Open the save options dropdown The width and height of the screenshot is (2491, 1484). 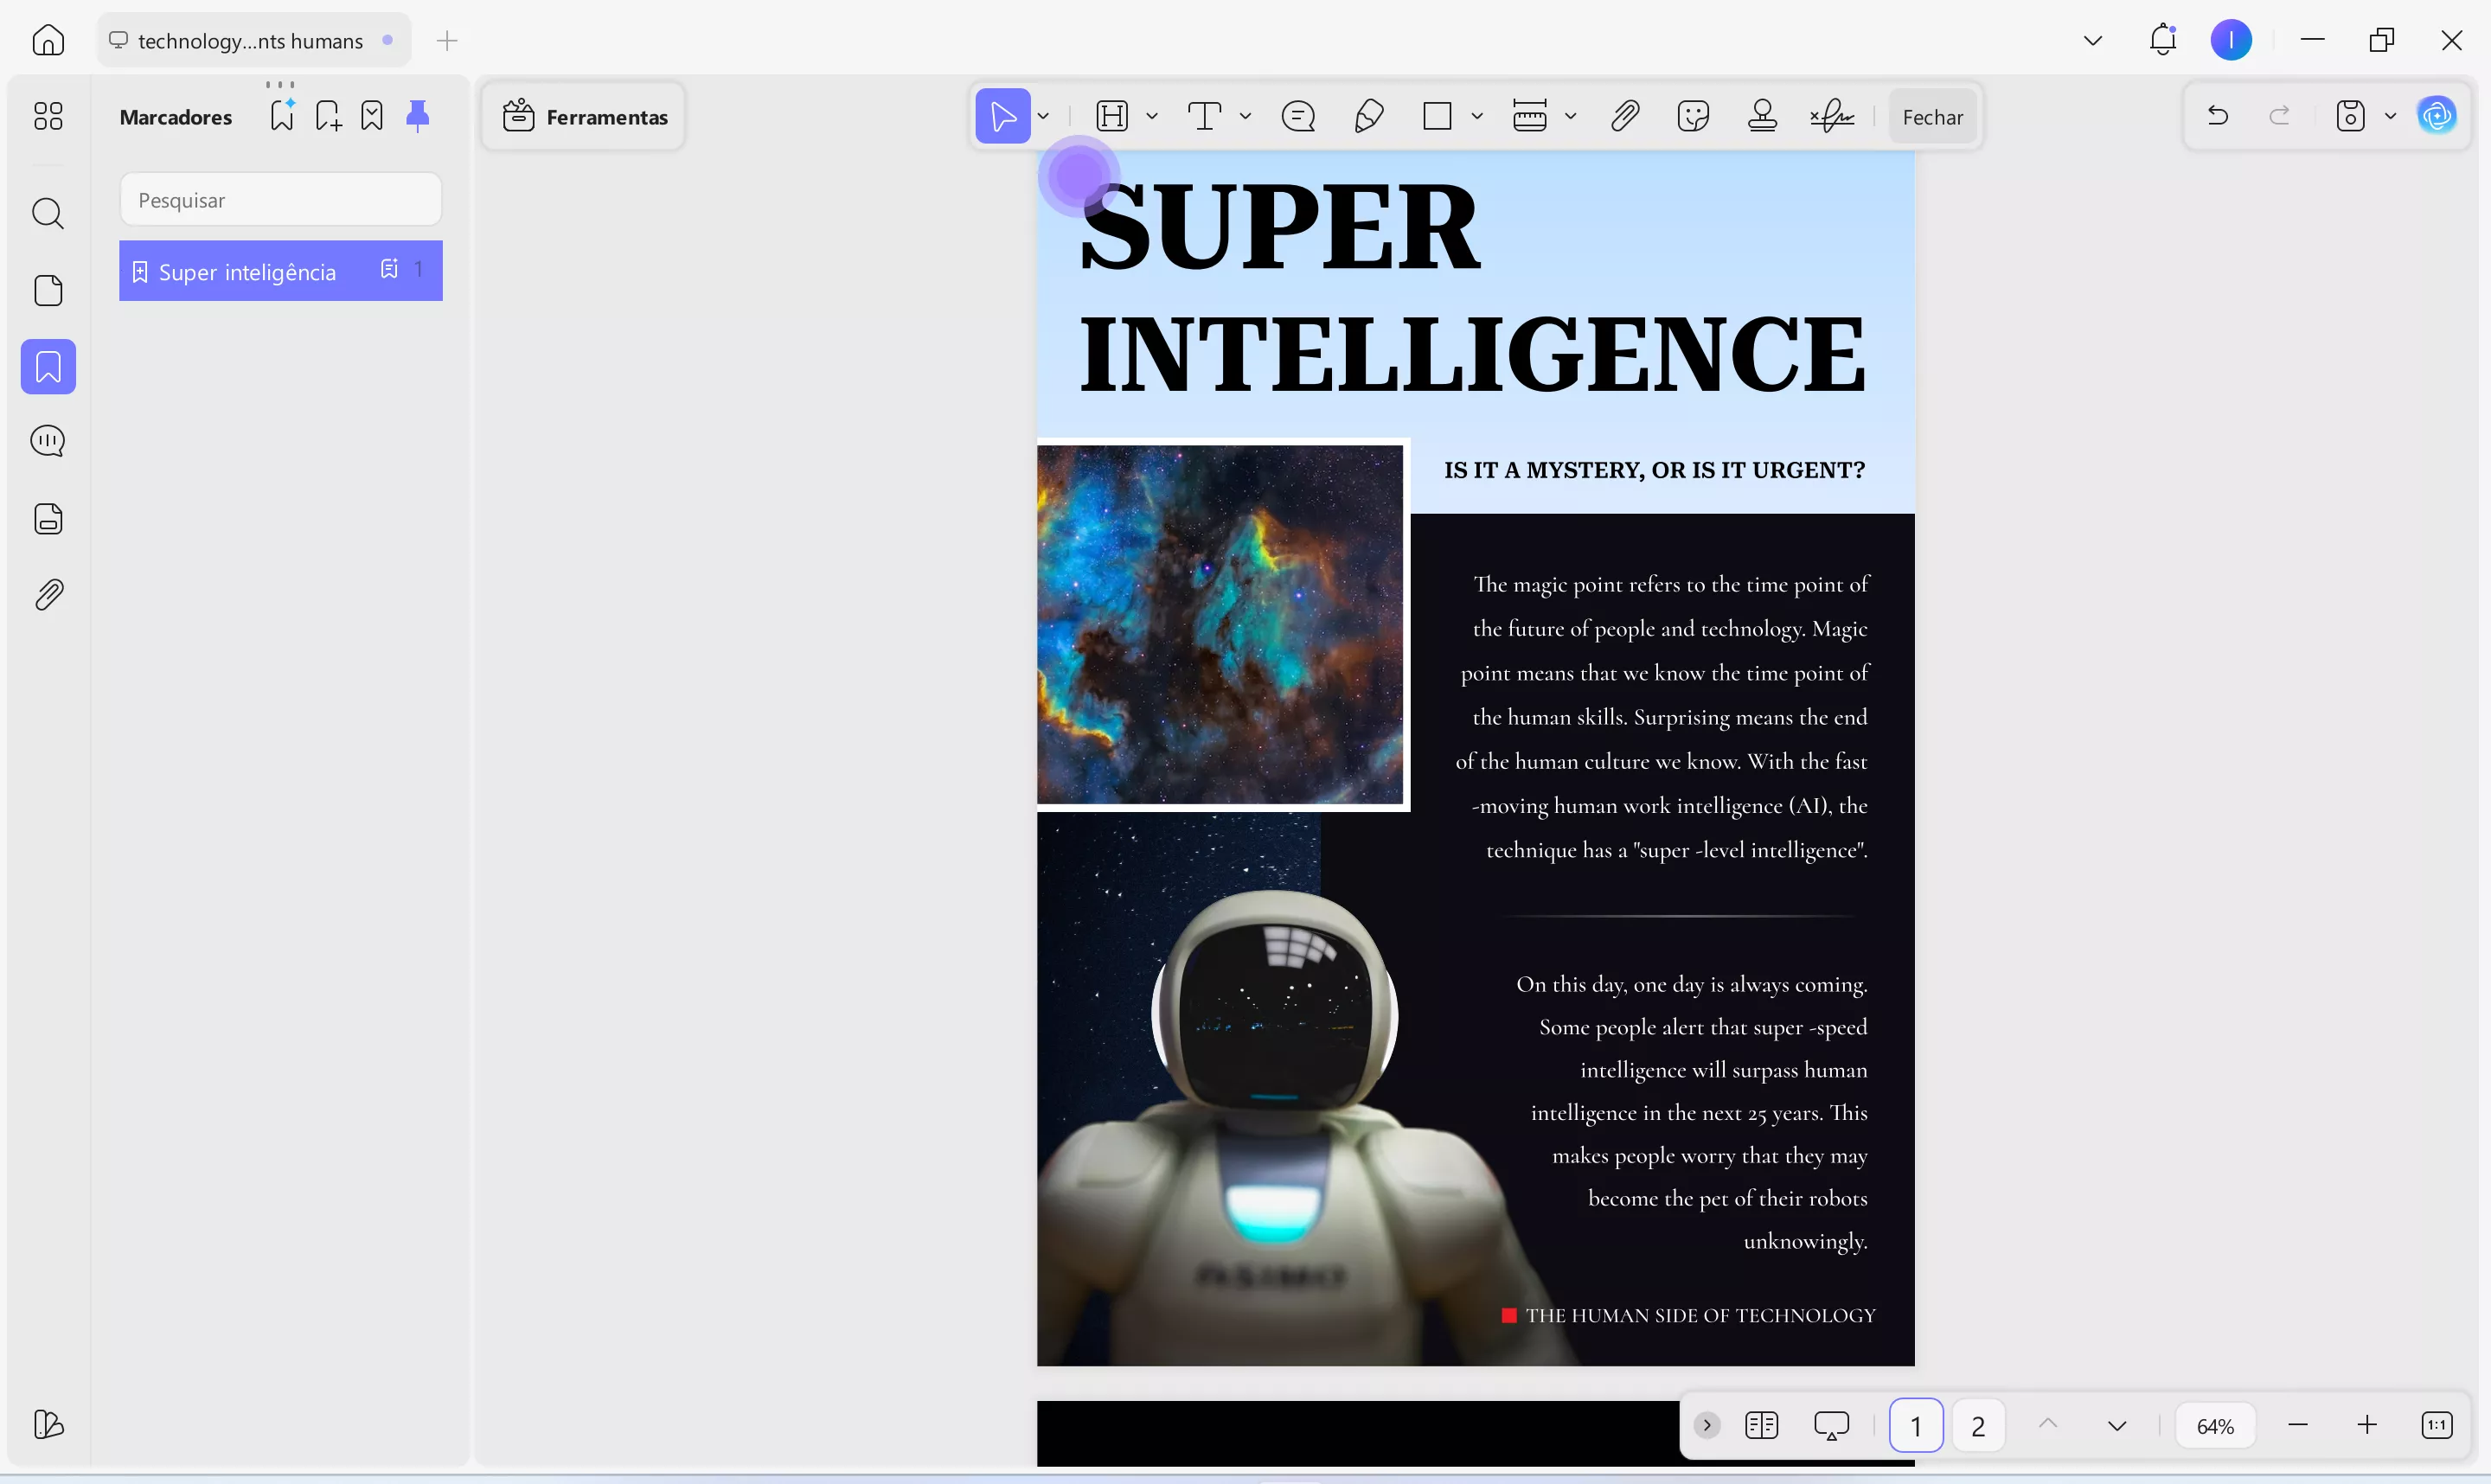point(2390,116)
